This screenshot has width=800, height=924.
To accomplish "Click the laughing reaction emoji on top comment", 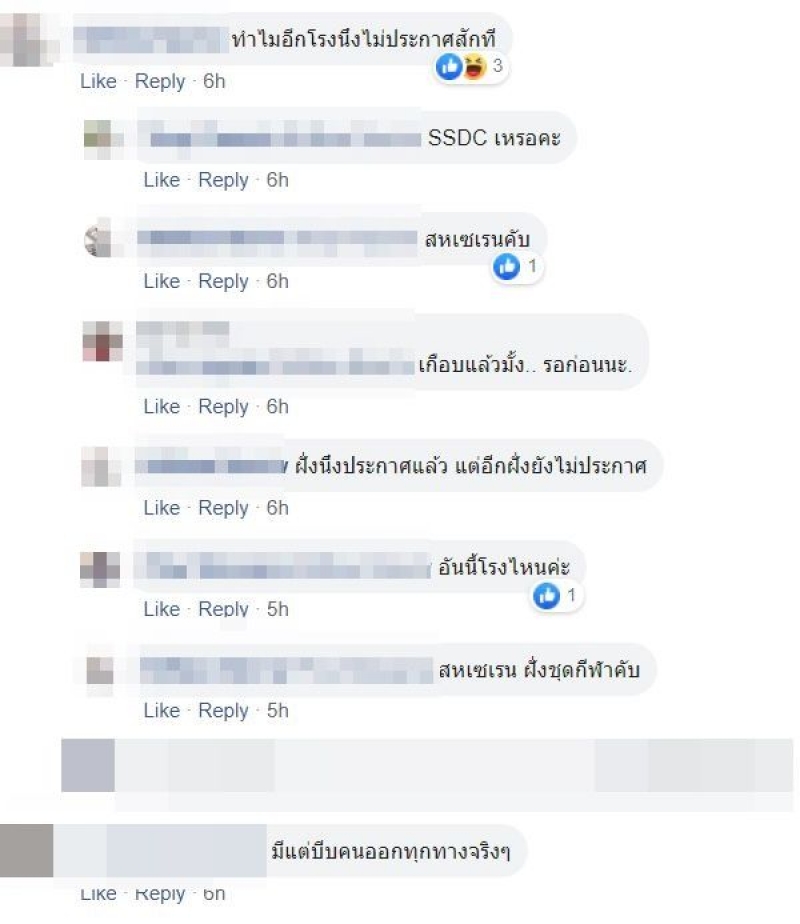I will [474, 66].
